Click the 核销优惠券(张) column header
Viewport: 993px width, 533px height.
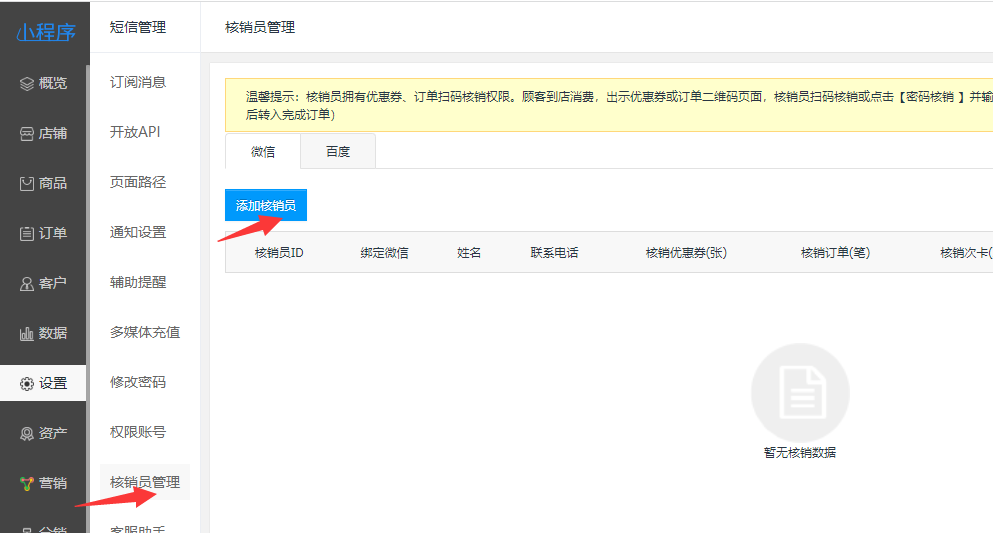[x=686, y=253]
